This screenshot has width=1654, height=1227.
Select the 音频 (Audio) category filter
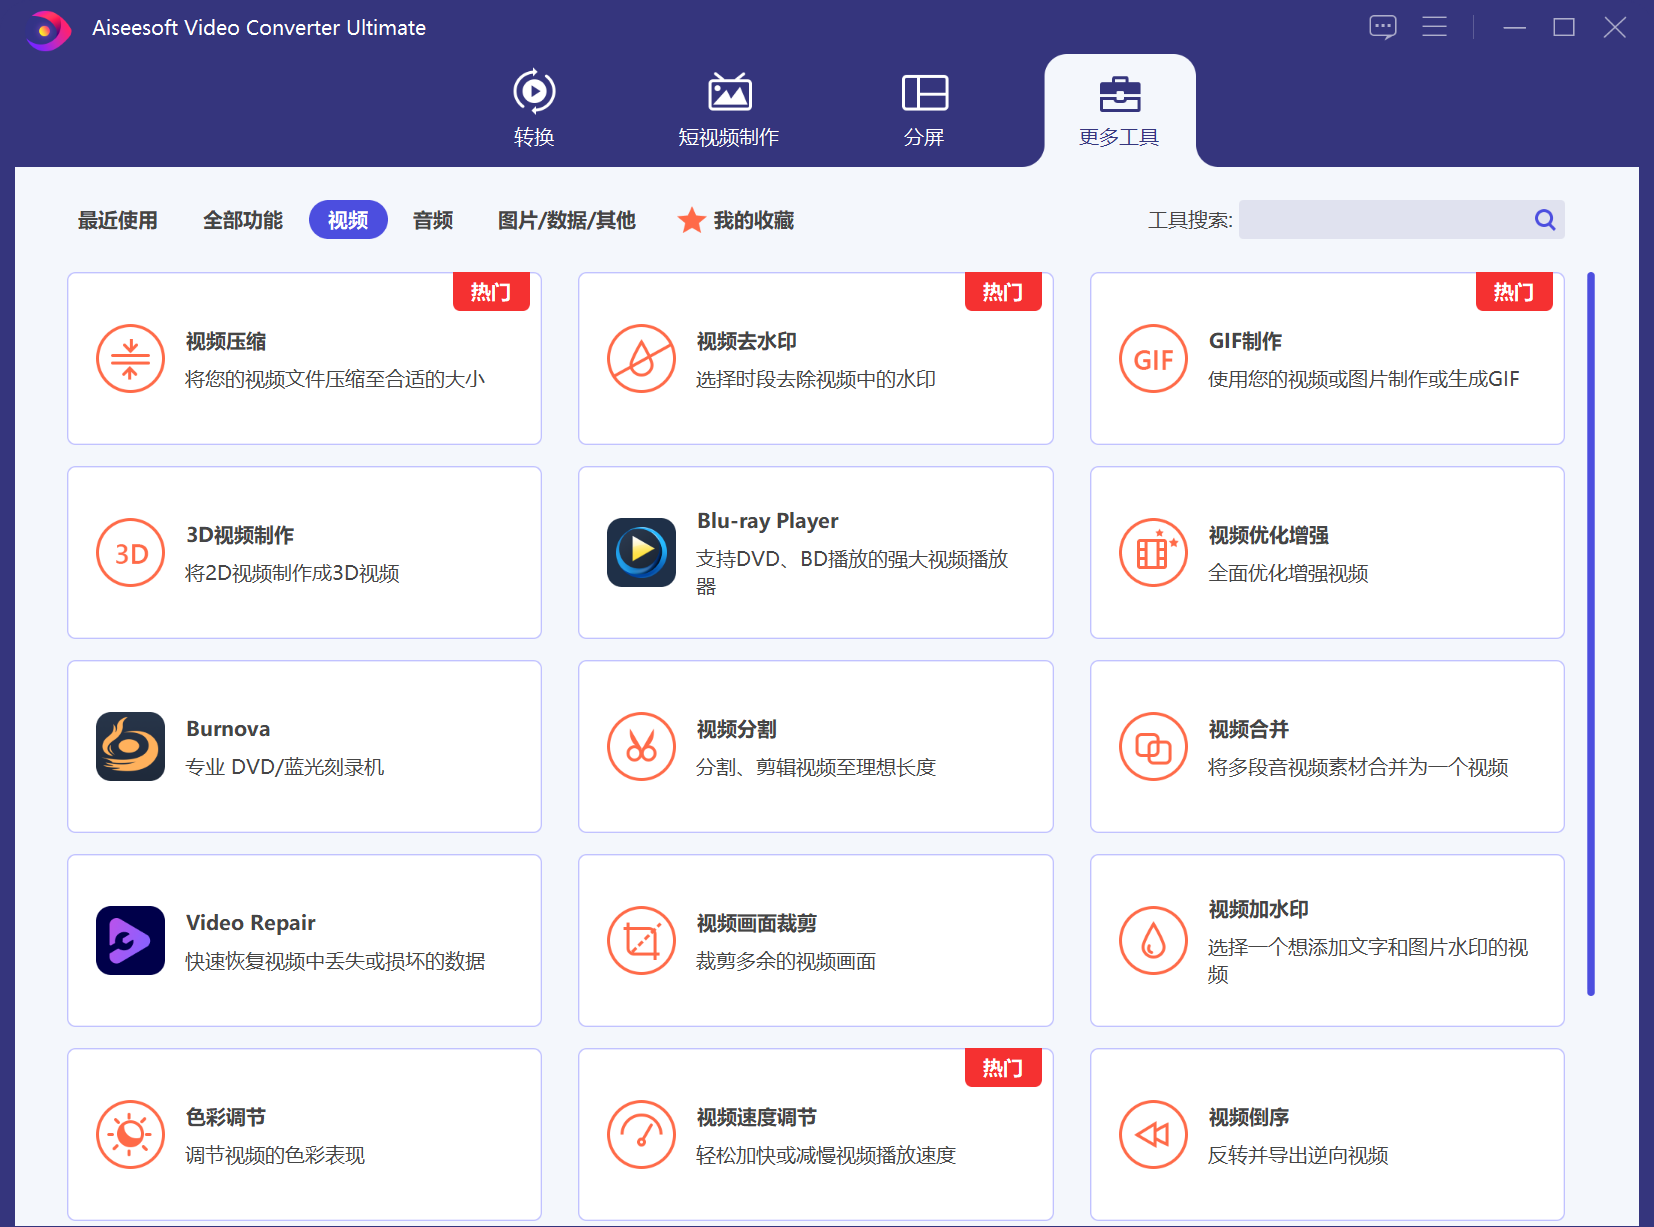coord(433,220)
